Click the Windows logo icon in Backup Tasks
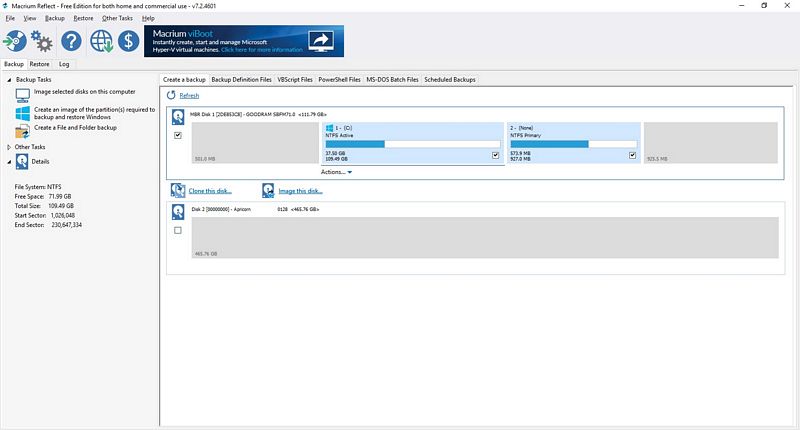The image size is (800, 430). (22, 113)
